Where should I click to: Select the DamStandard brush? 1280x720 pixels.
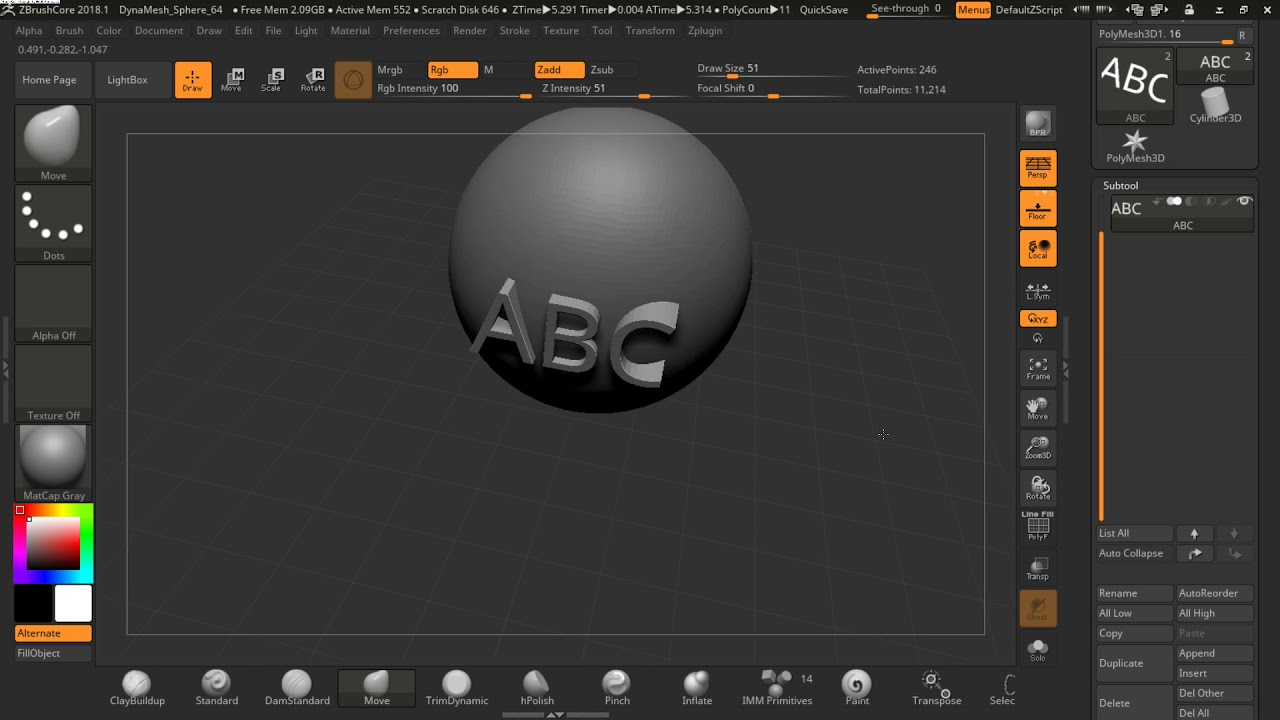(x=297, y=688)
